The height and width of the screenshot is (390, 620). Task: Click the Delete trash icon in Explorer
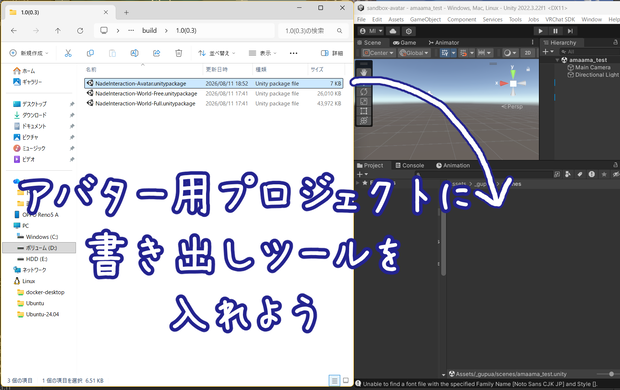coord(179,53)
